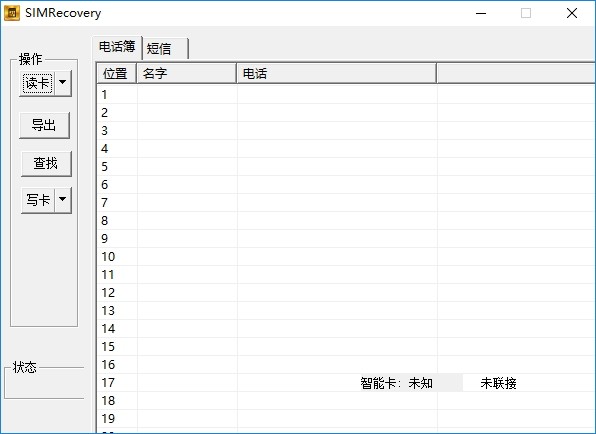Select row 10 in the phonebook list
Viewport: 596px width, 434px height.
click(346, 257)
